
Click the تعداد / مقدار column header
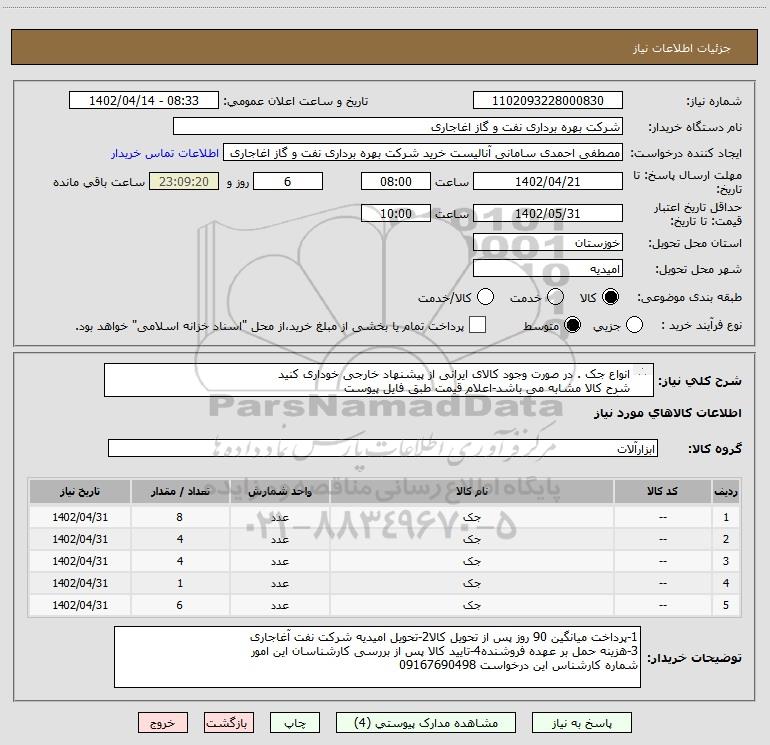[x=180, y=491]
